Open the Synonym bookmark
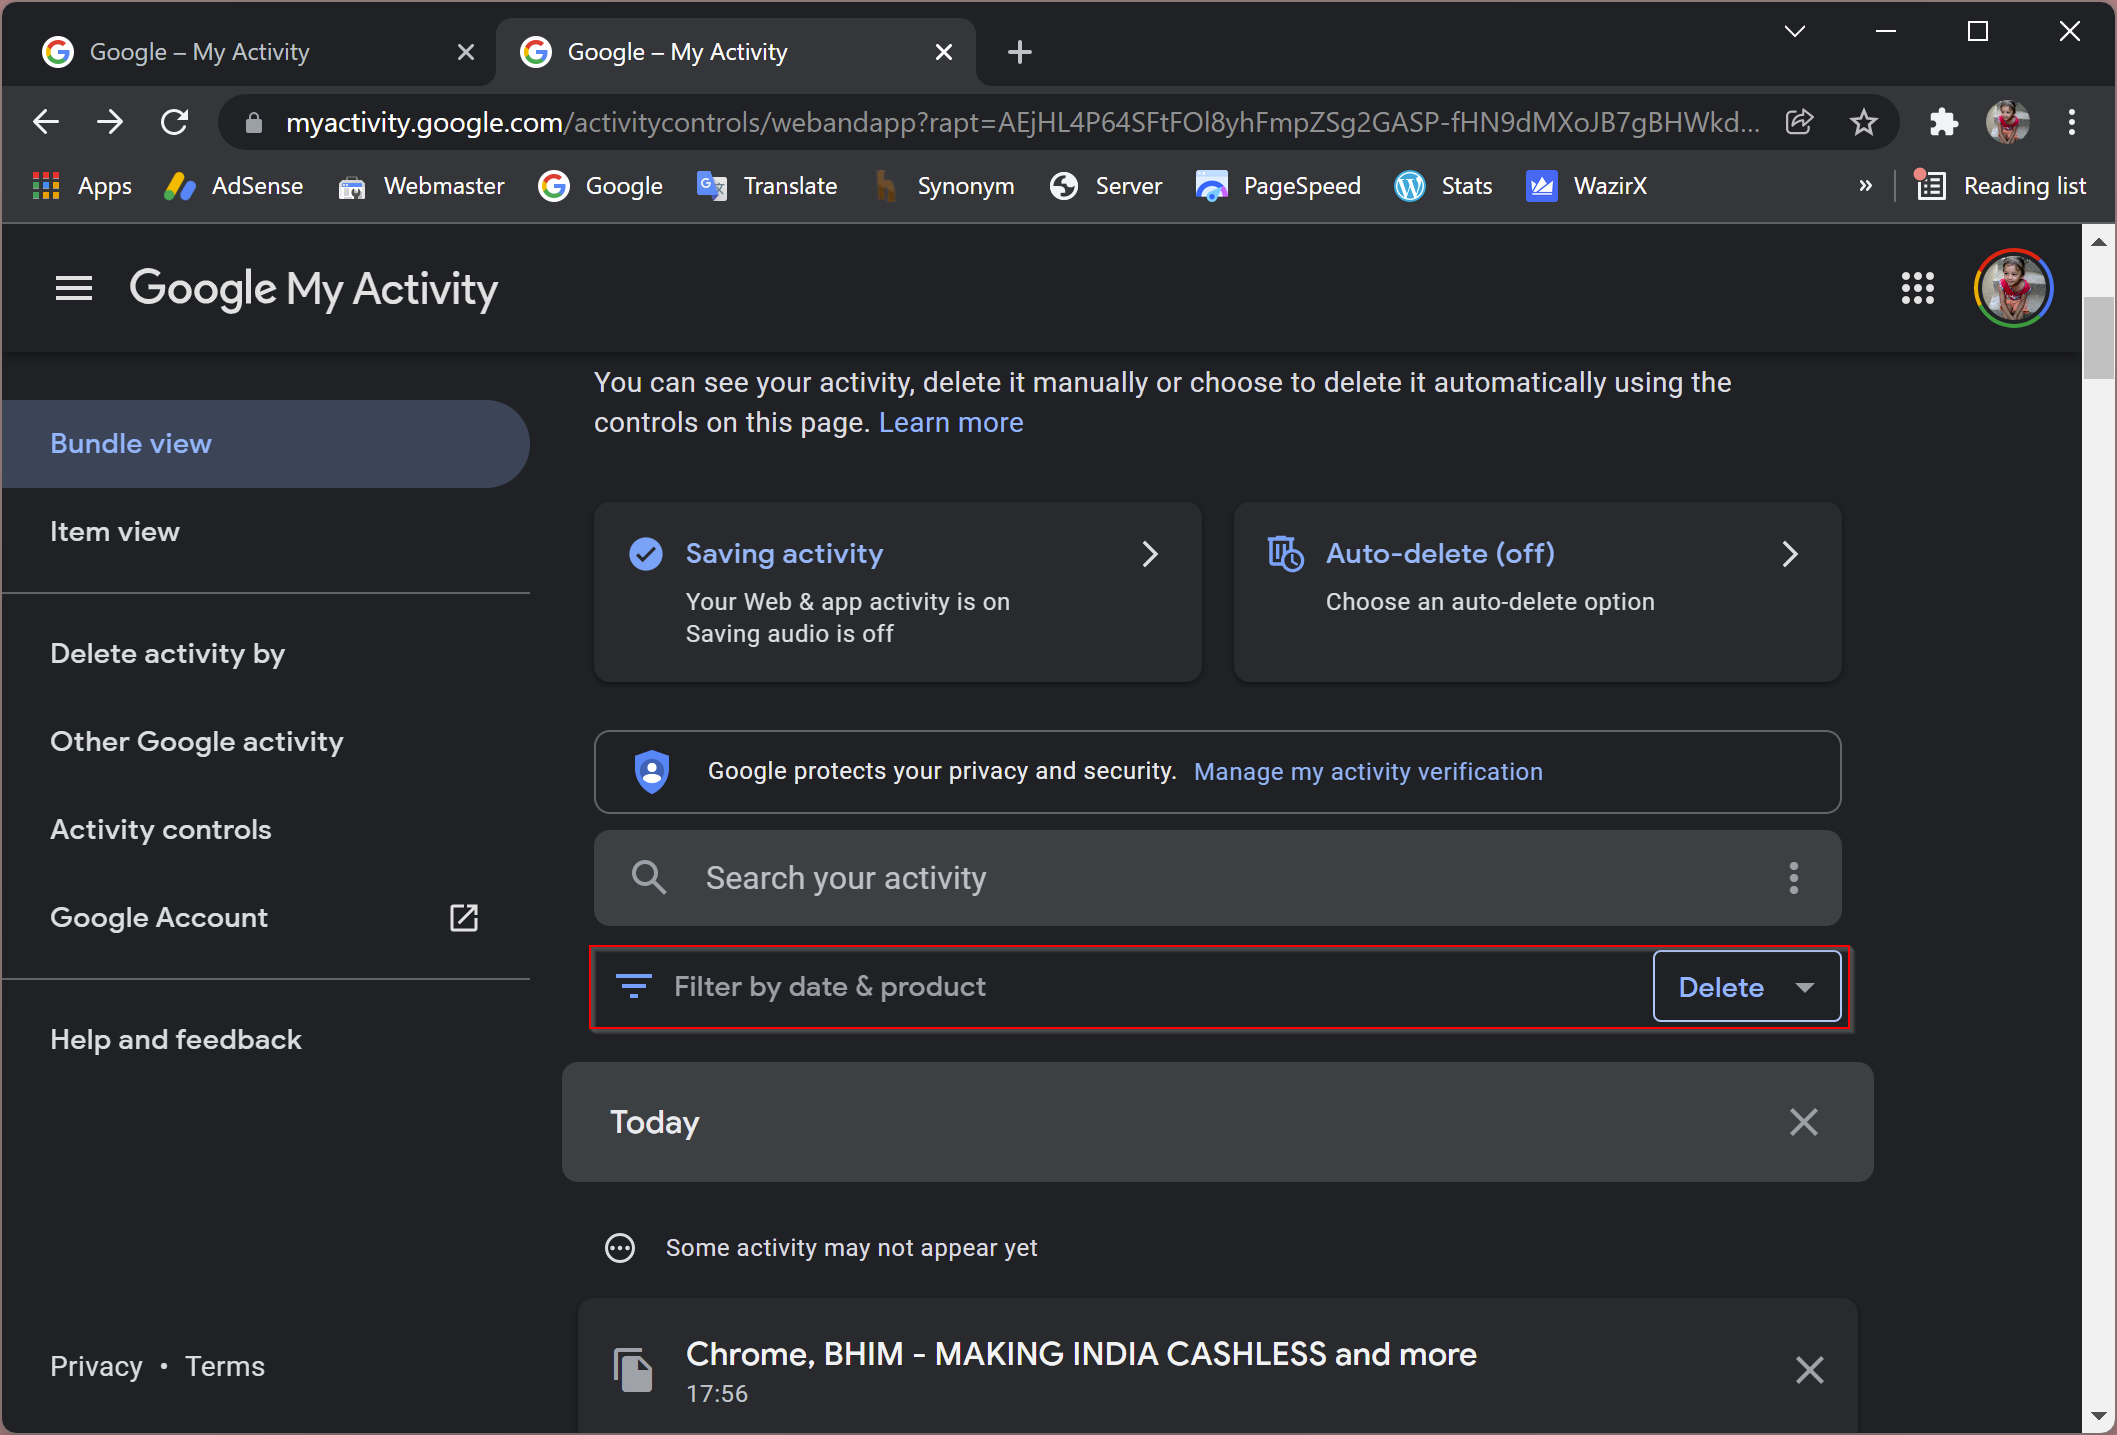2117x1435 pixels. (x=943, y=186)
